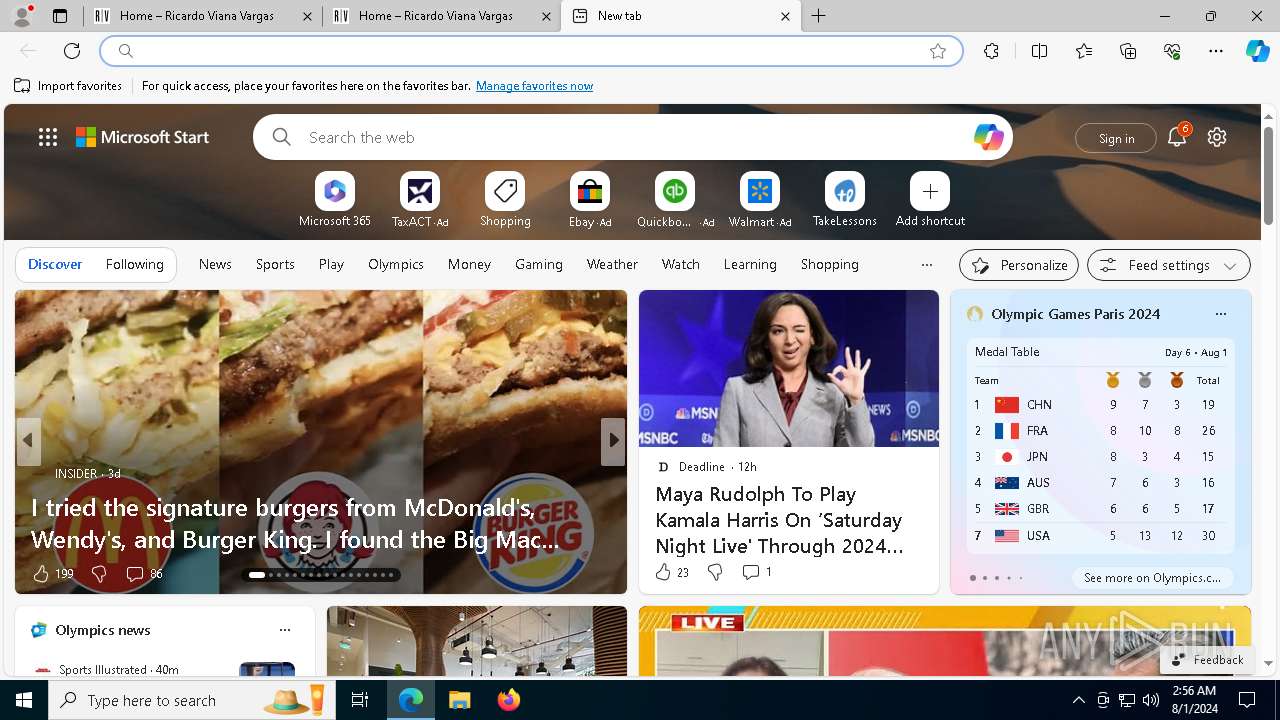Screen dimensions: 1280x720
Task: Open Olympics news card options menu
Action: (x=285, y=630)
